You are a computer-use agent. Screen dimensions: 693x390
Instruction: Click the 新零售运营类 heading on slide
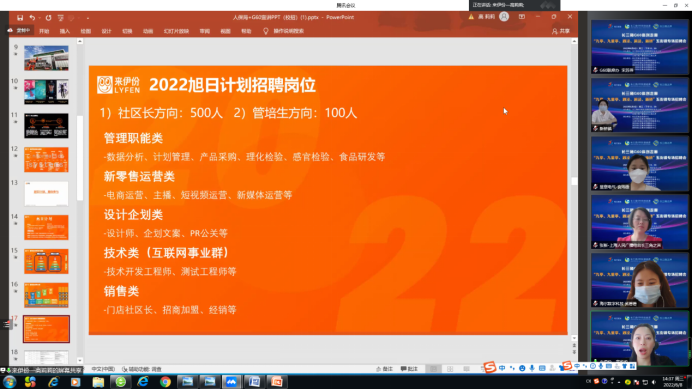pos(139,177)
